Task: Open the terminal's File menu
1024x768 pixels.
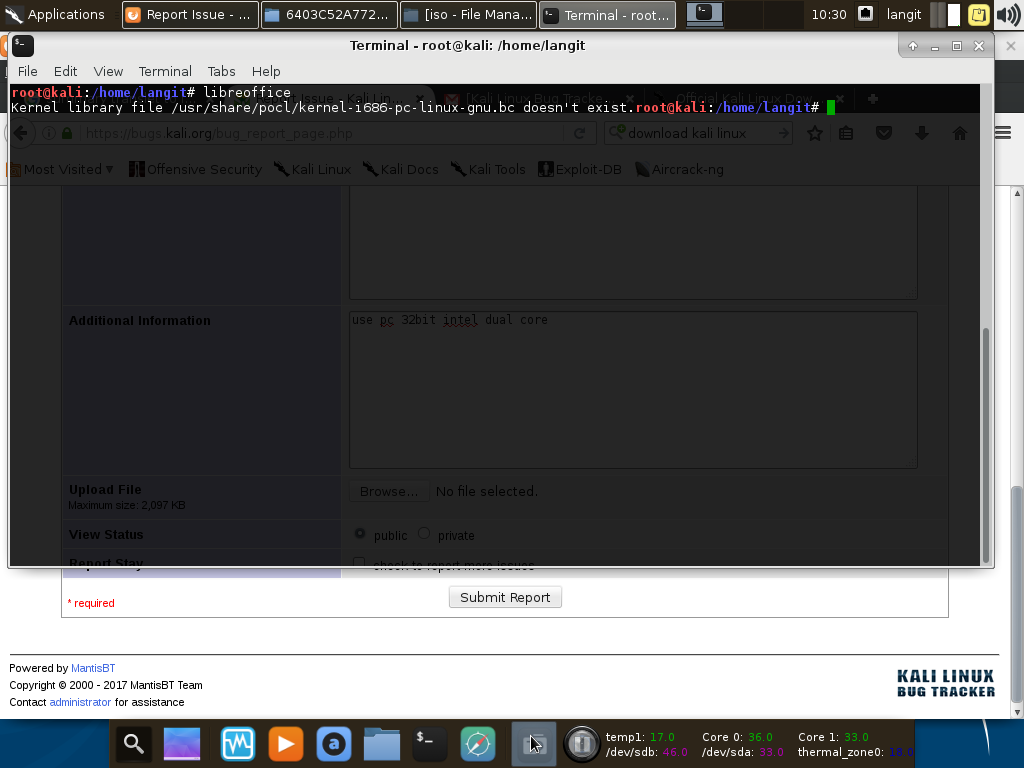Action: [x=28, y=71]
